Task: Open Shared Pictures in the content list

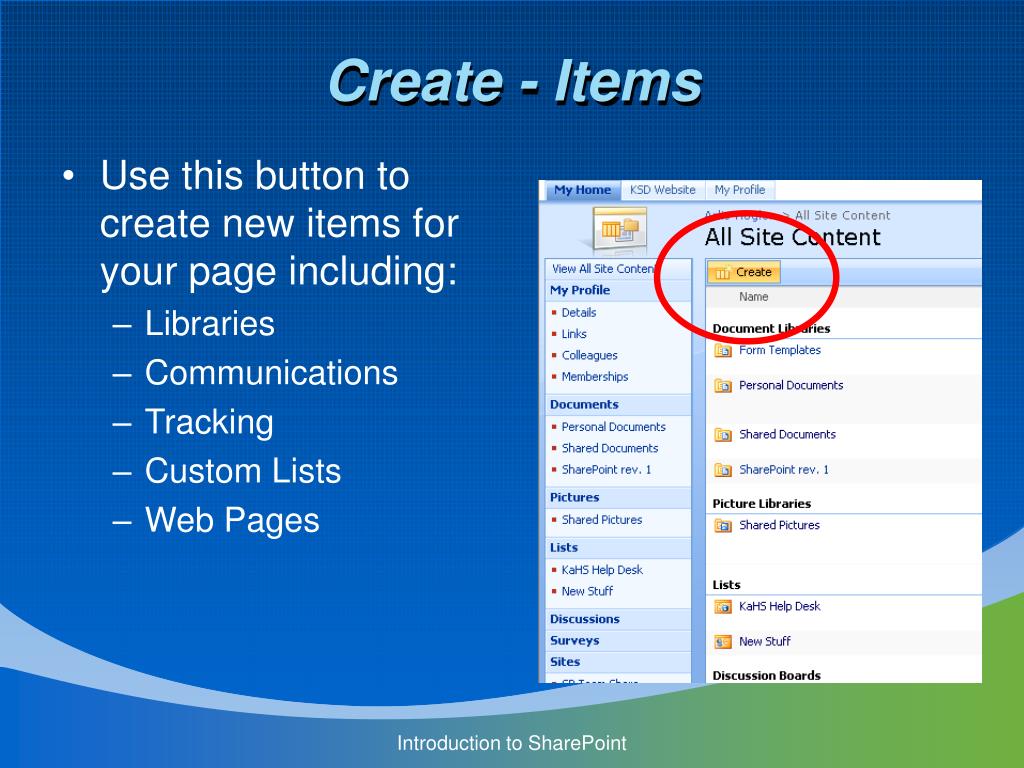Action: click(779, 525)
